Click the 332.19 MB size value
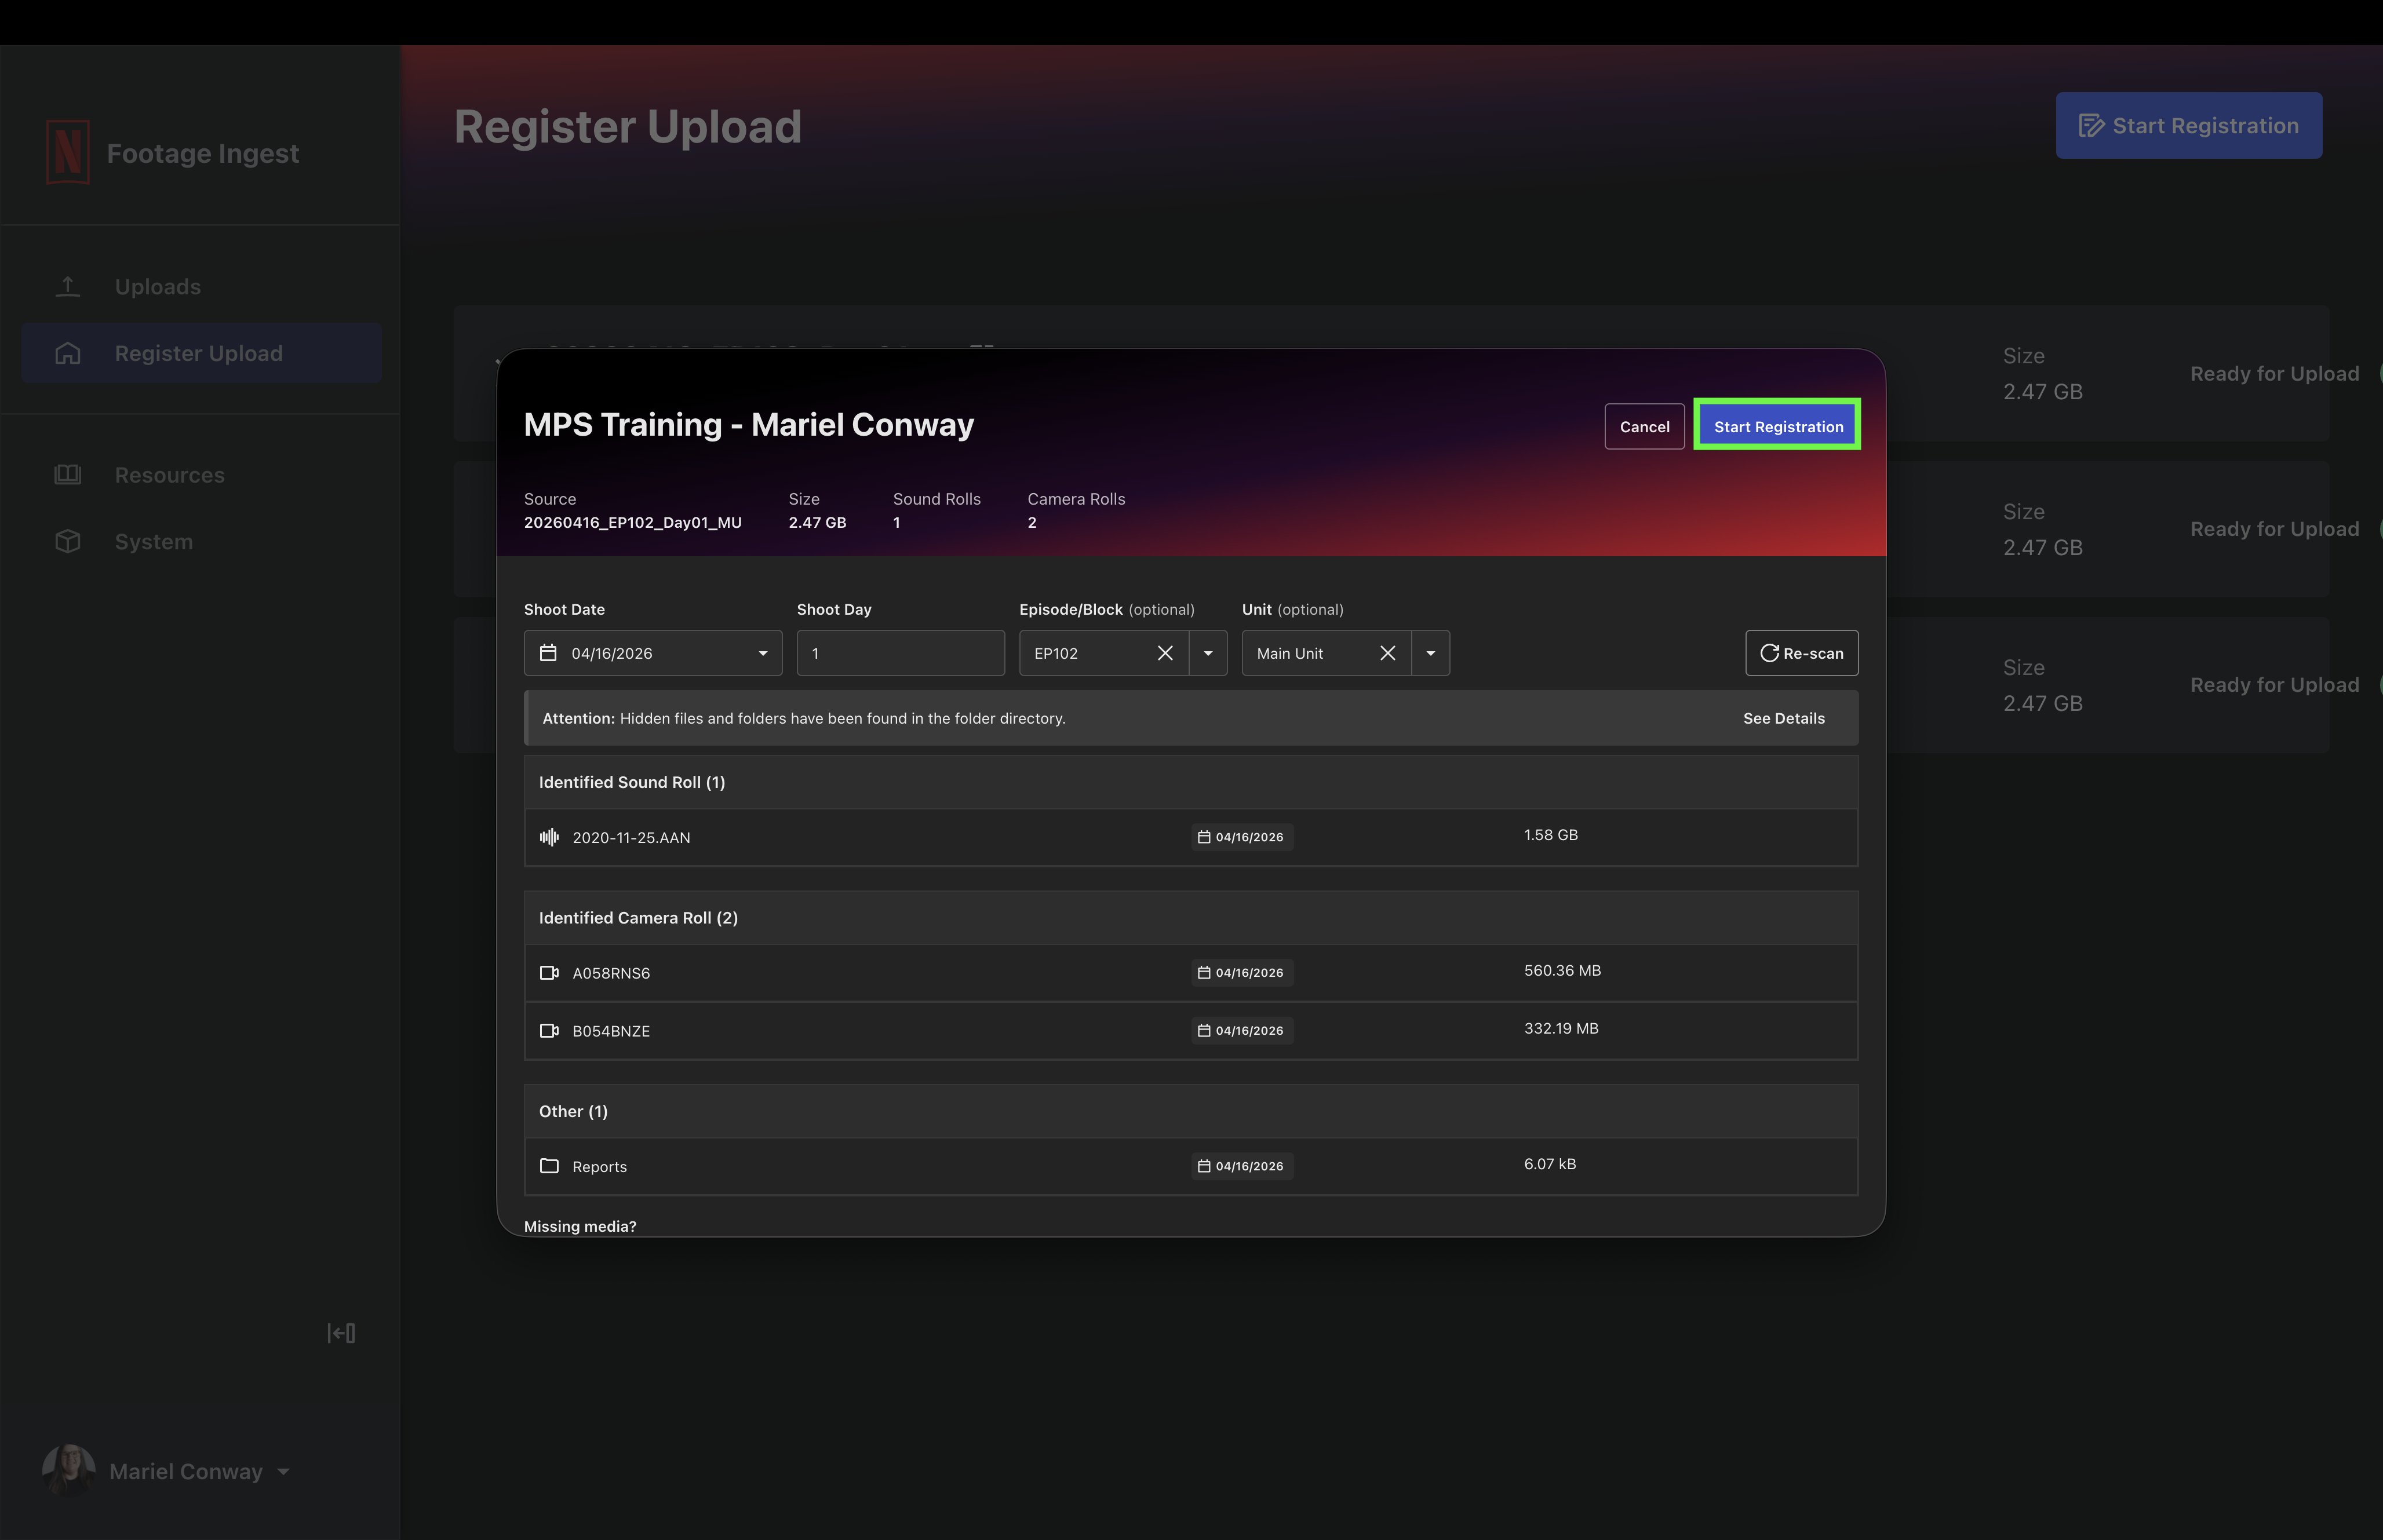 click(1561, 1029)
